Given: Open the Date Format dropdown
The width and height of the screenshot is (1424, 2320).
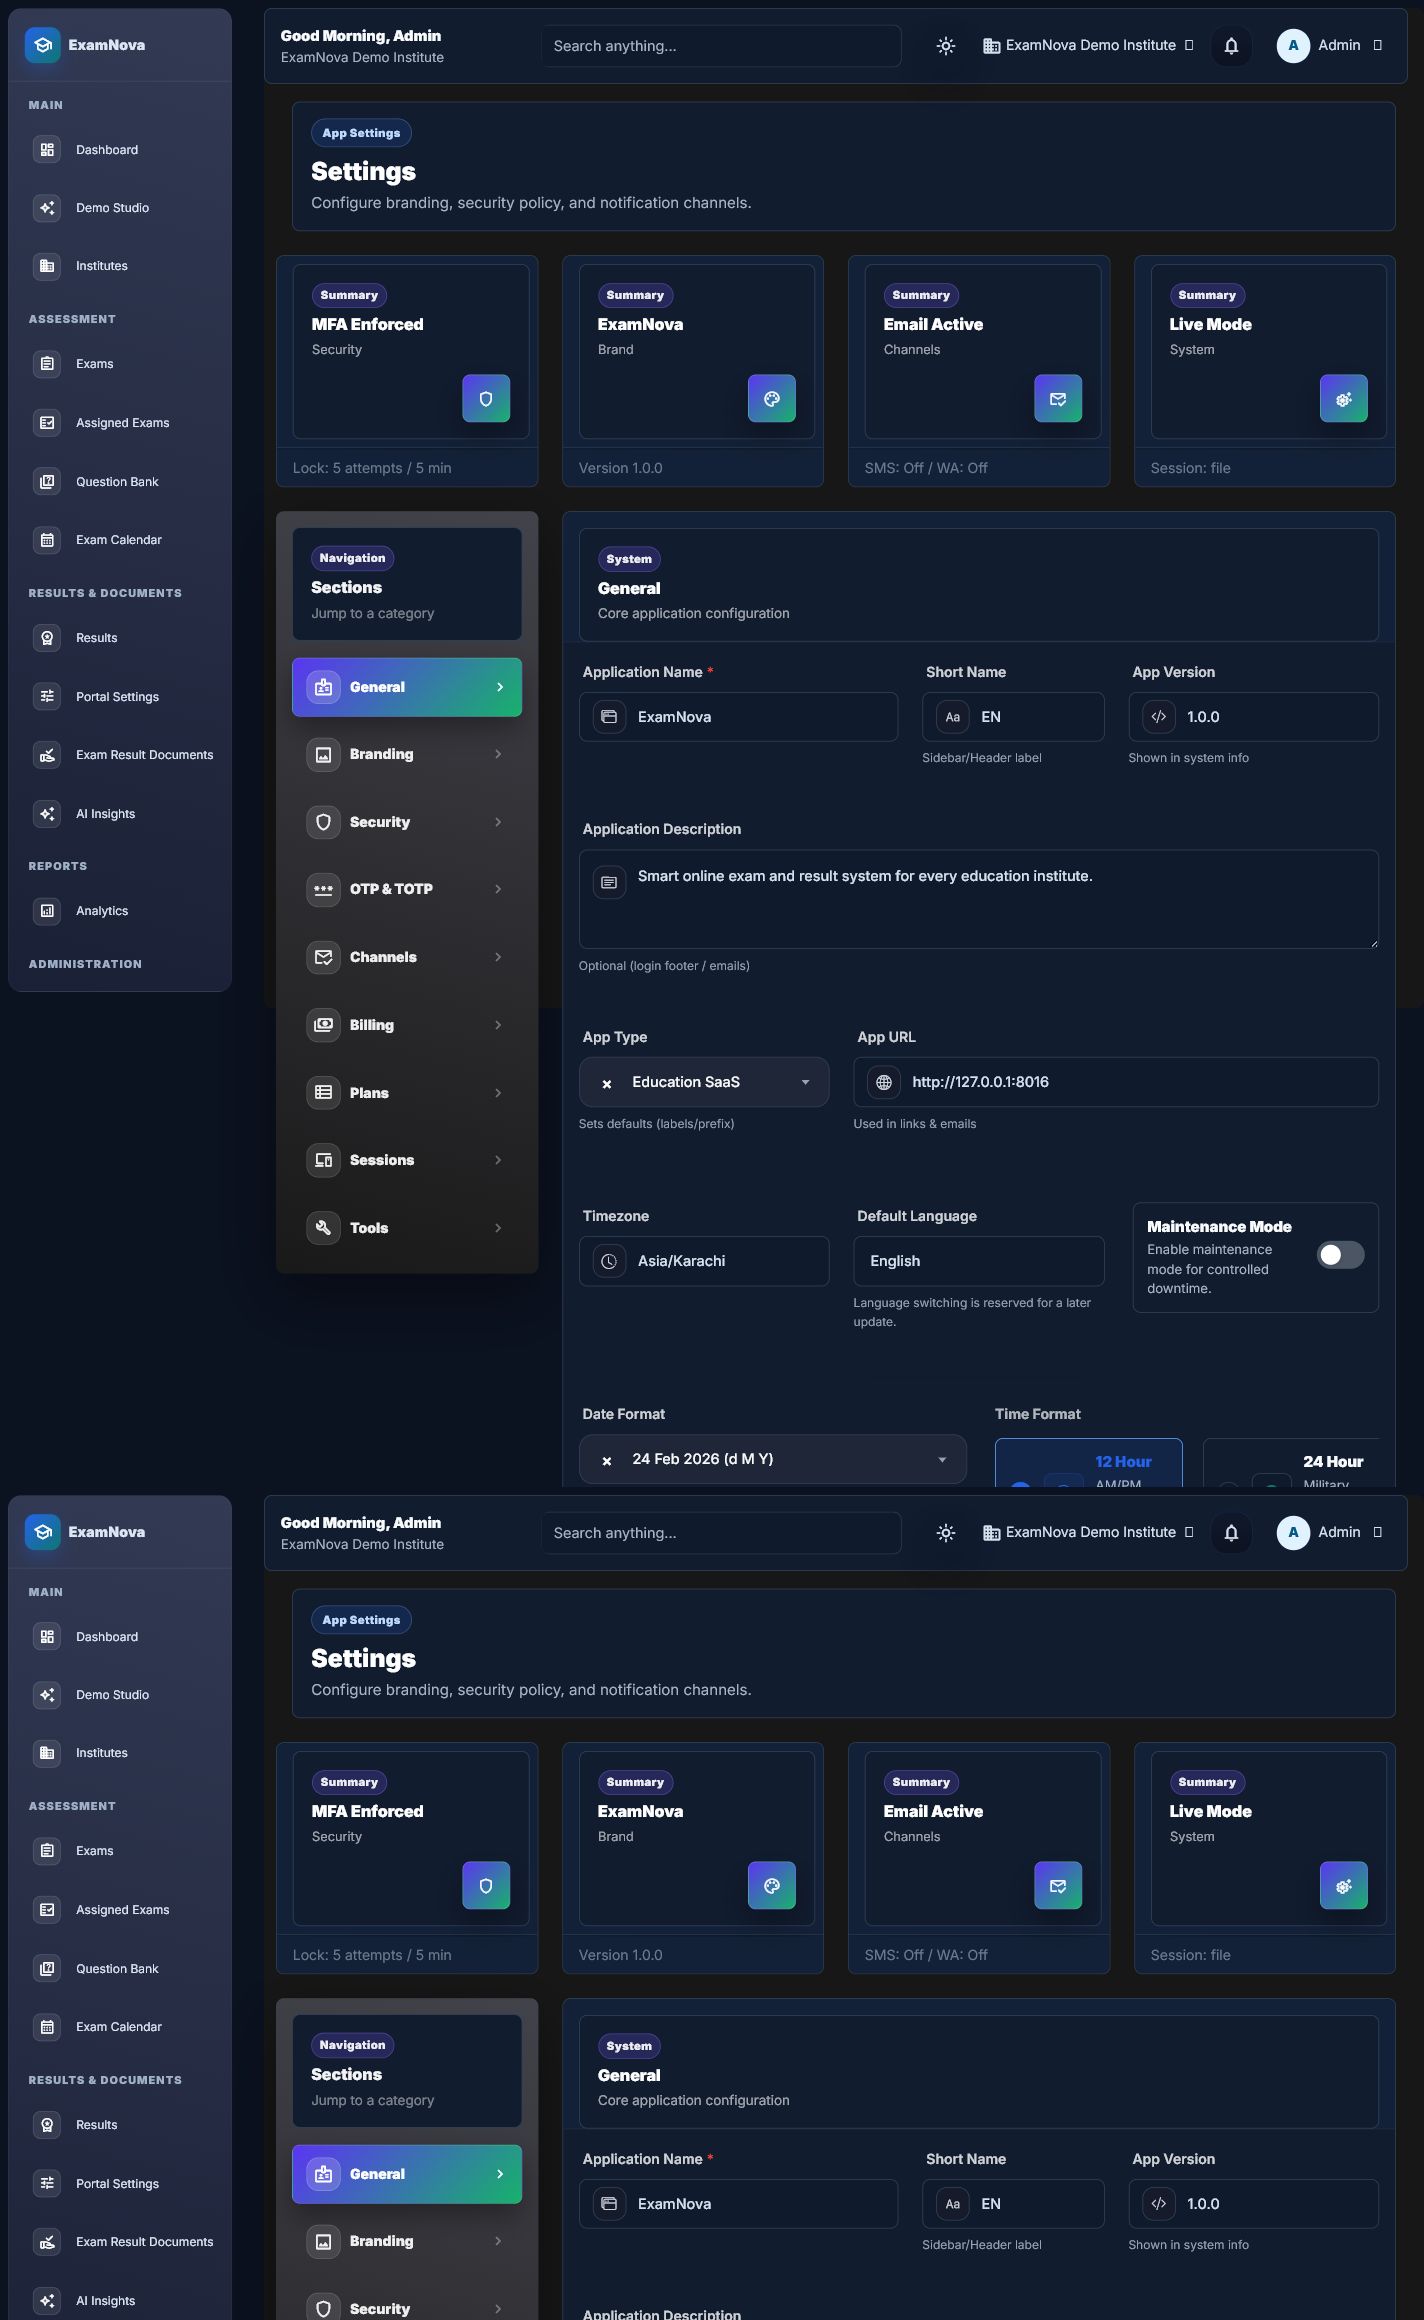Looking at the screenshot, I should (x=773, y=1459).
